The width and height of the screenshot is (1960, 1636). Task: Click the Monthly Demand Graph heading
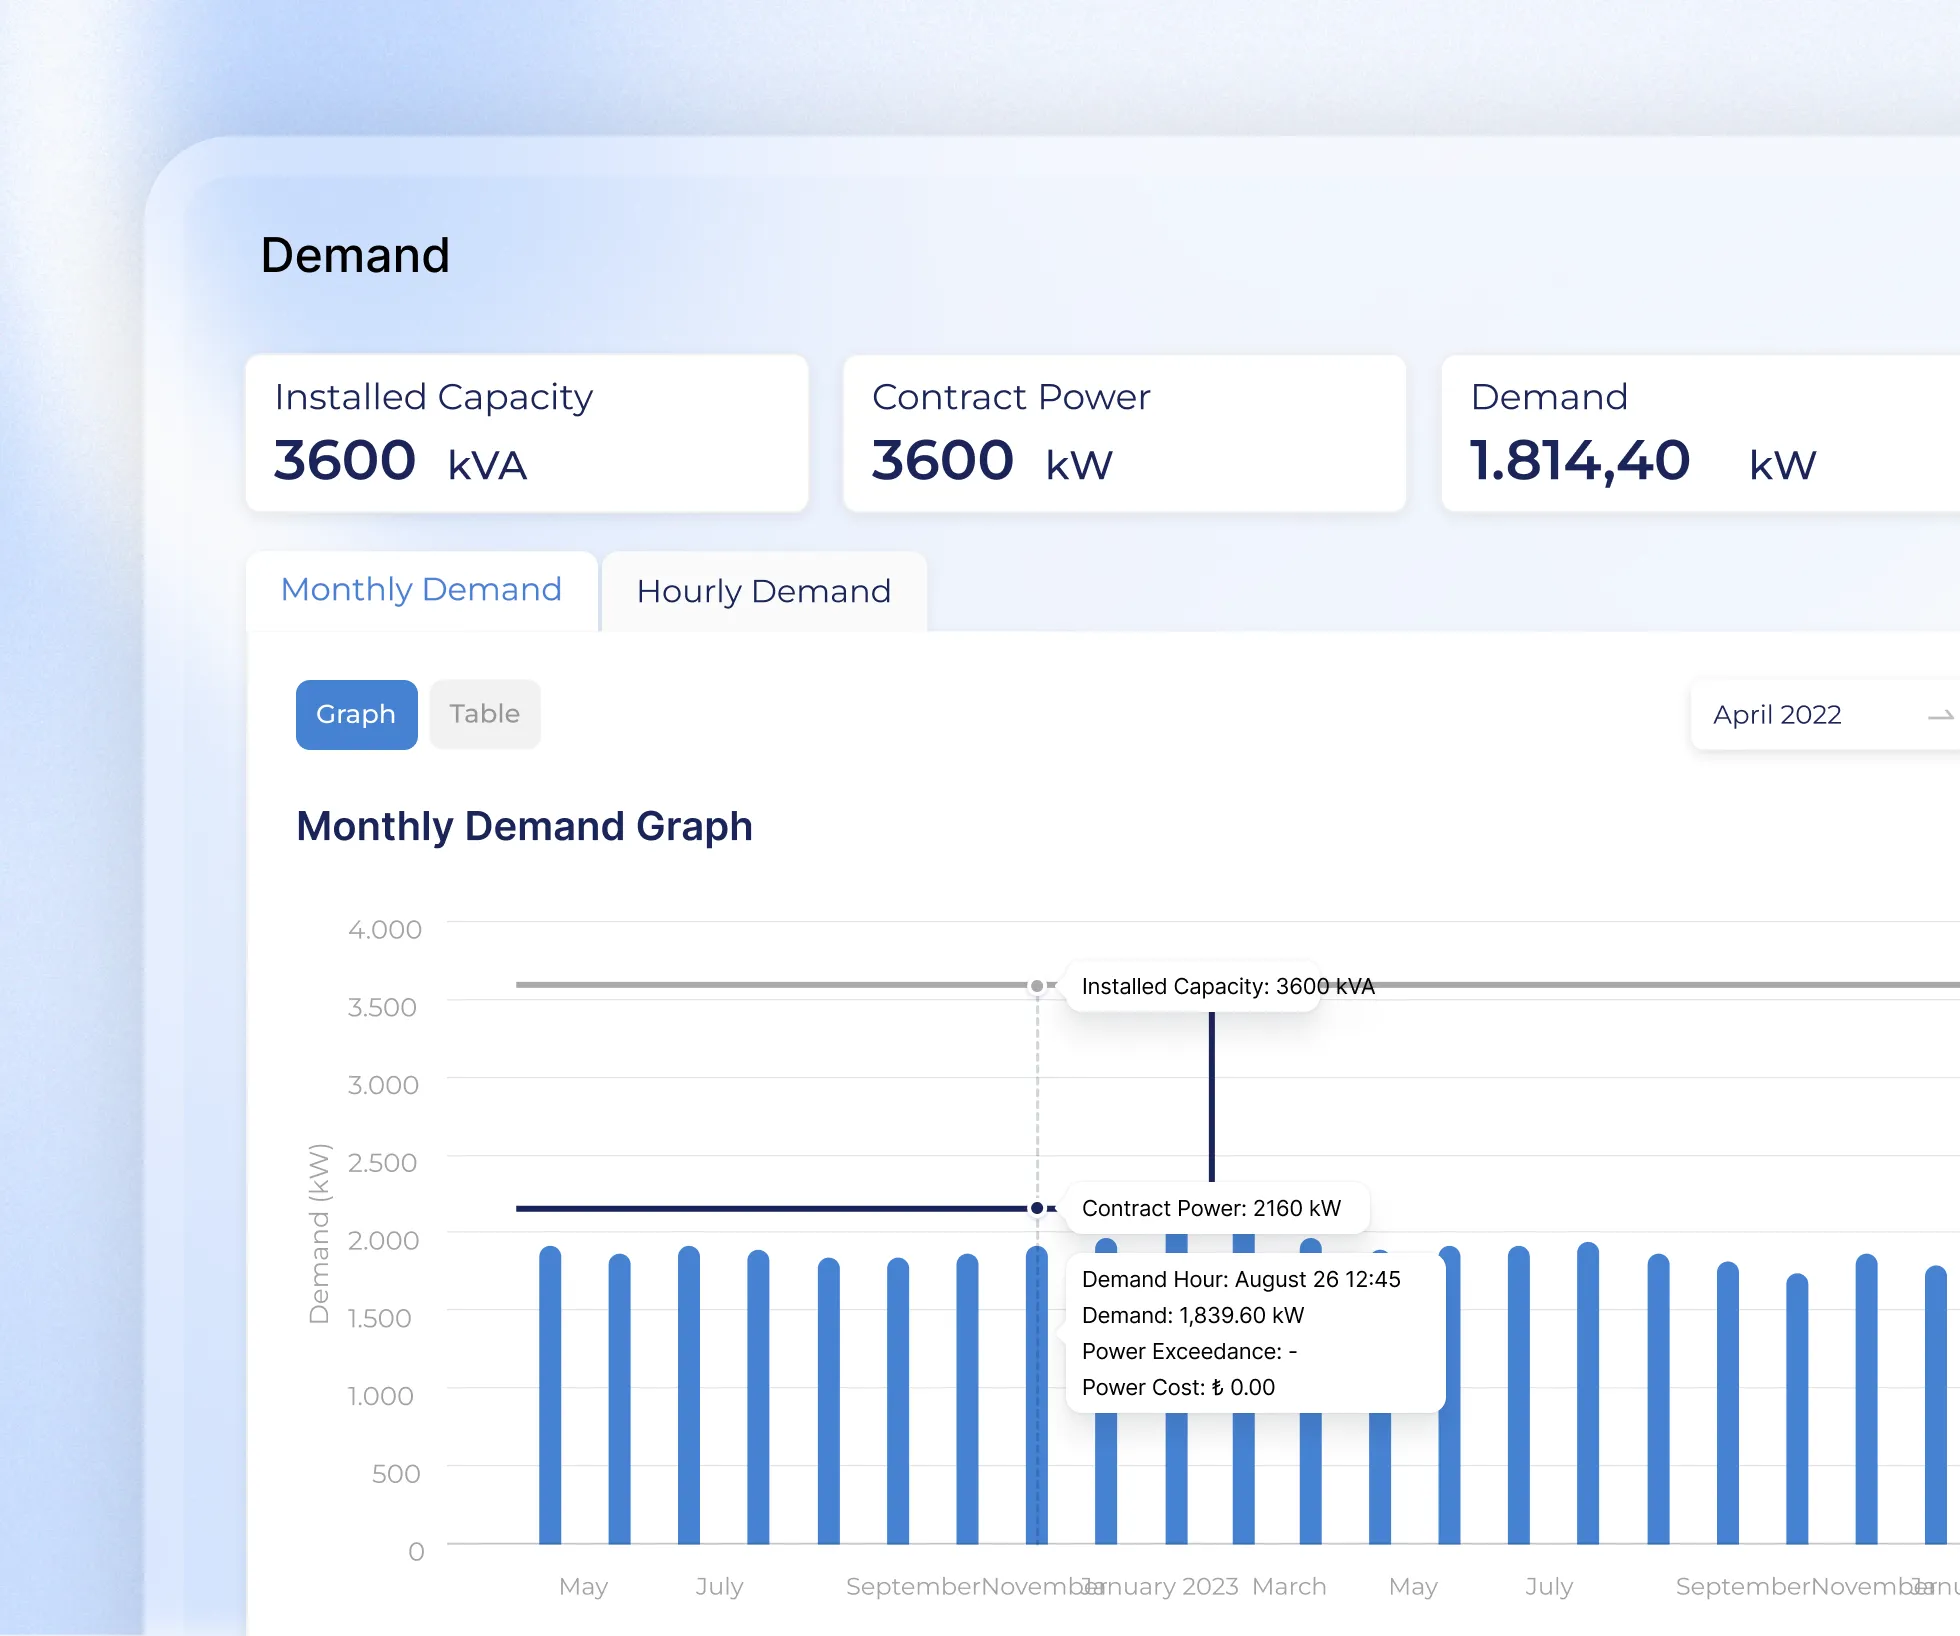524,827
